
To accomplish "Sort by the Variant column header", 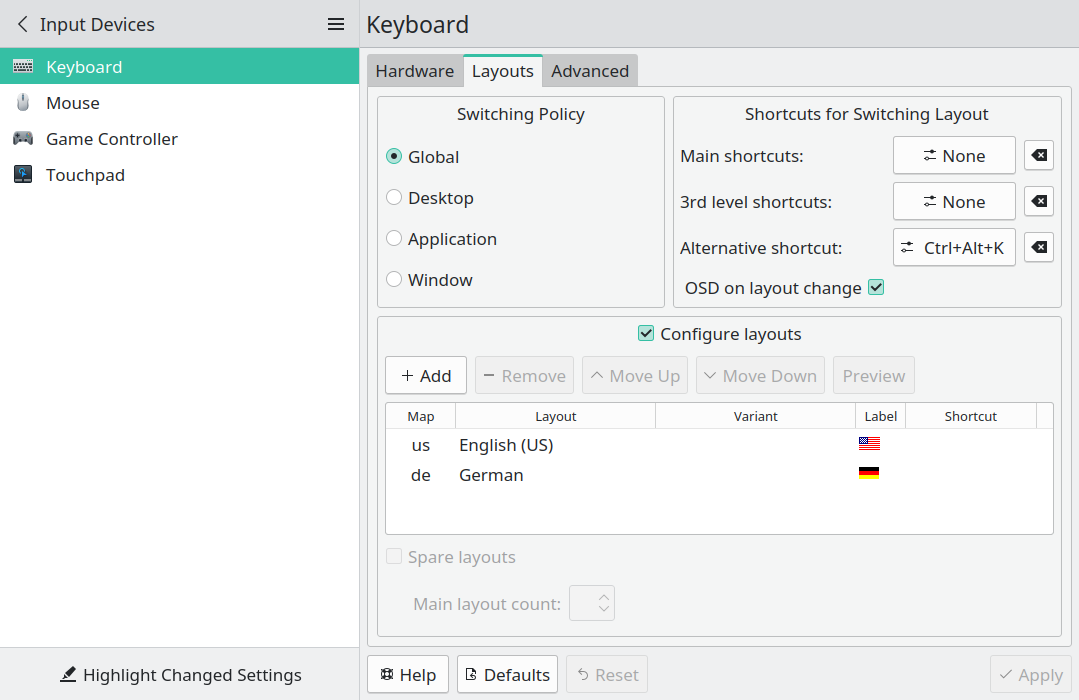I will tap(756, 416).
